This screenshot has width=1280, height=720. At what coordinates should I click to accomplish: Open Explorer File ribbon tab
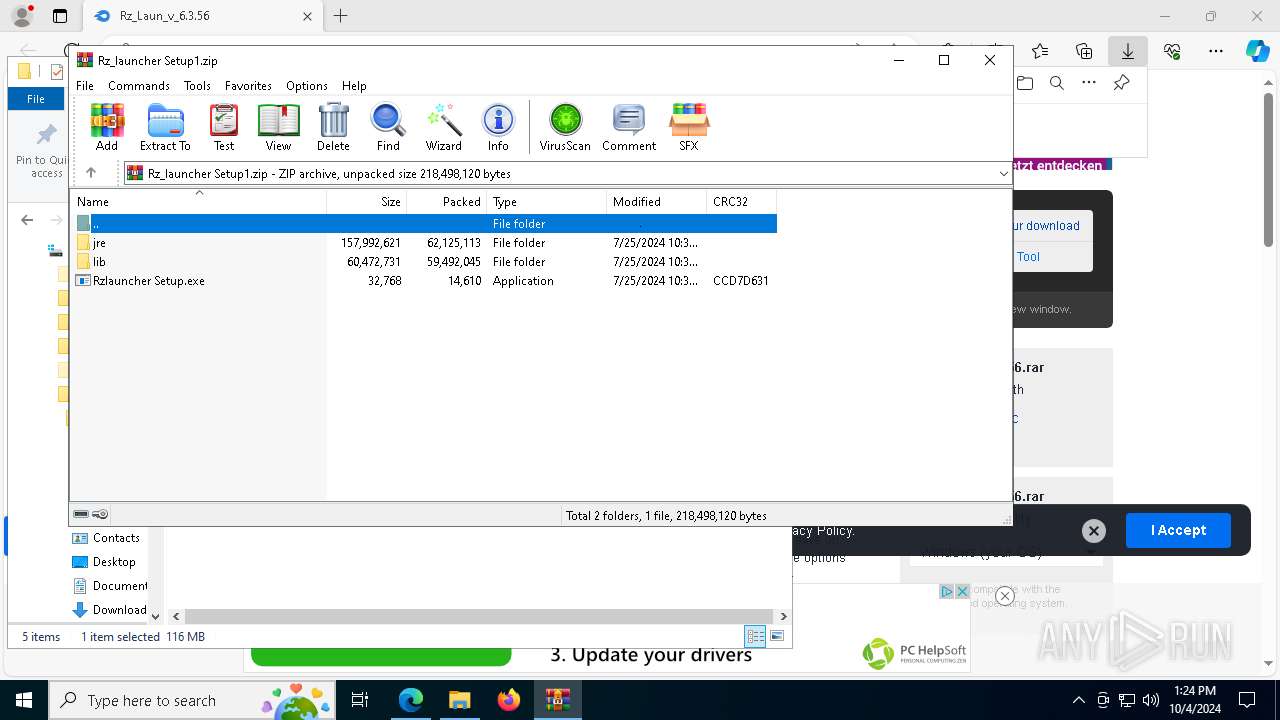(x=36, y=99)
